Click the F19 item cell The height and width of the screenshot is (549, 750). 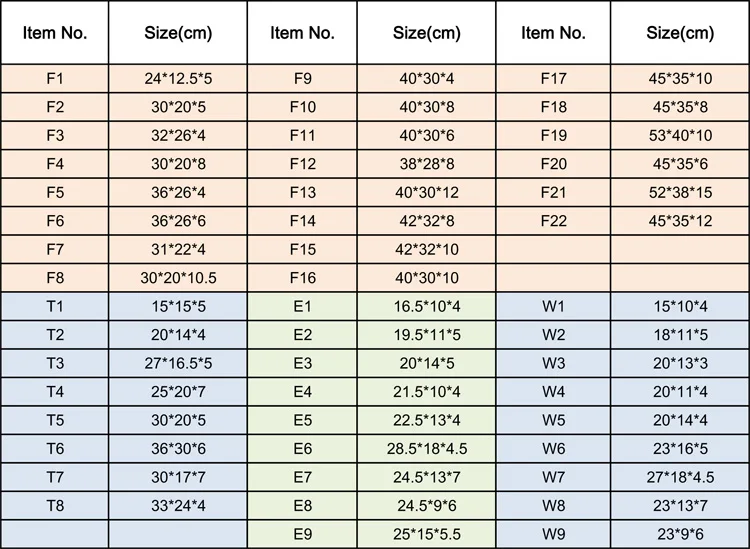[553, 135]
